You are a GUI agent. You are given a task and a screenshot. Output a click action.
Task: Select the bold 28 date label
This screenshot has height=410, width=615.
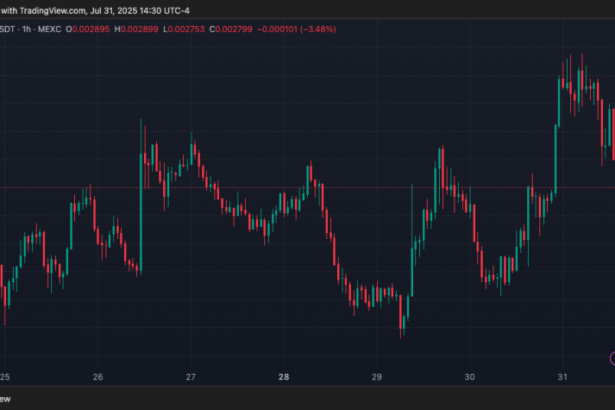coord(284,377)
